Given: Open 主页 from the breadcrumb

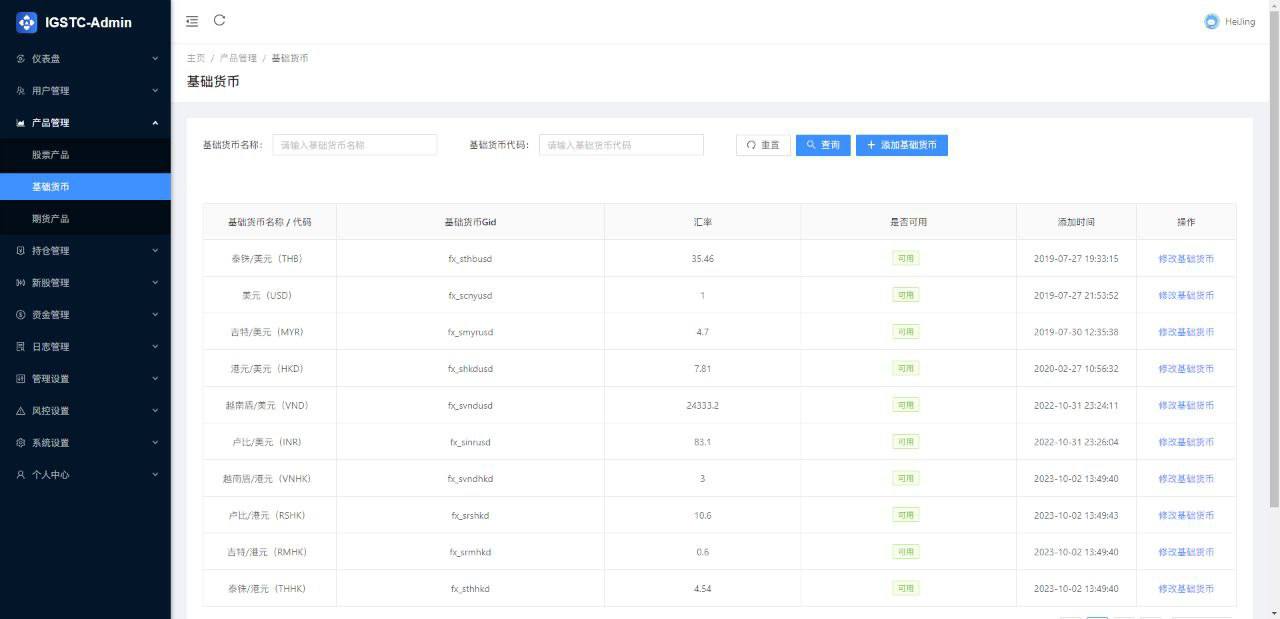Looking at the screenshot, I should [195, 58].
